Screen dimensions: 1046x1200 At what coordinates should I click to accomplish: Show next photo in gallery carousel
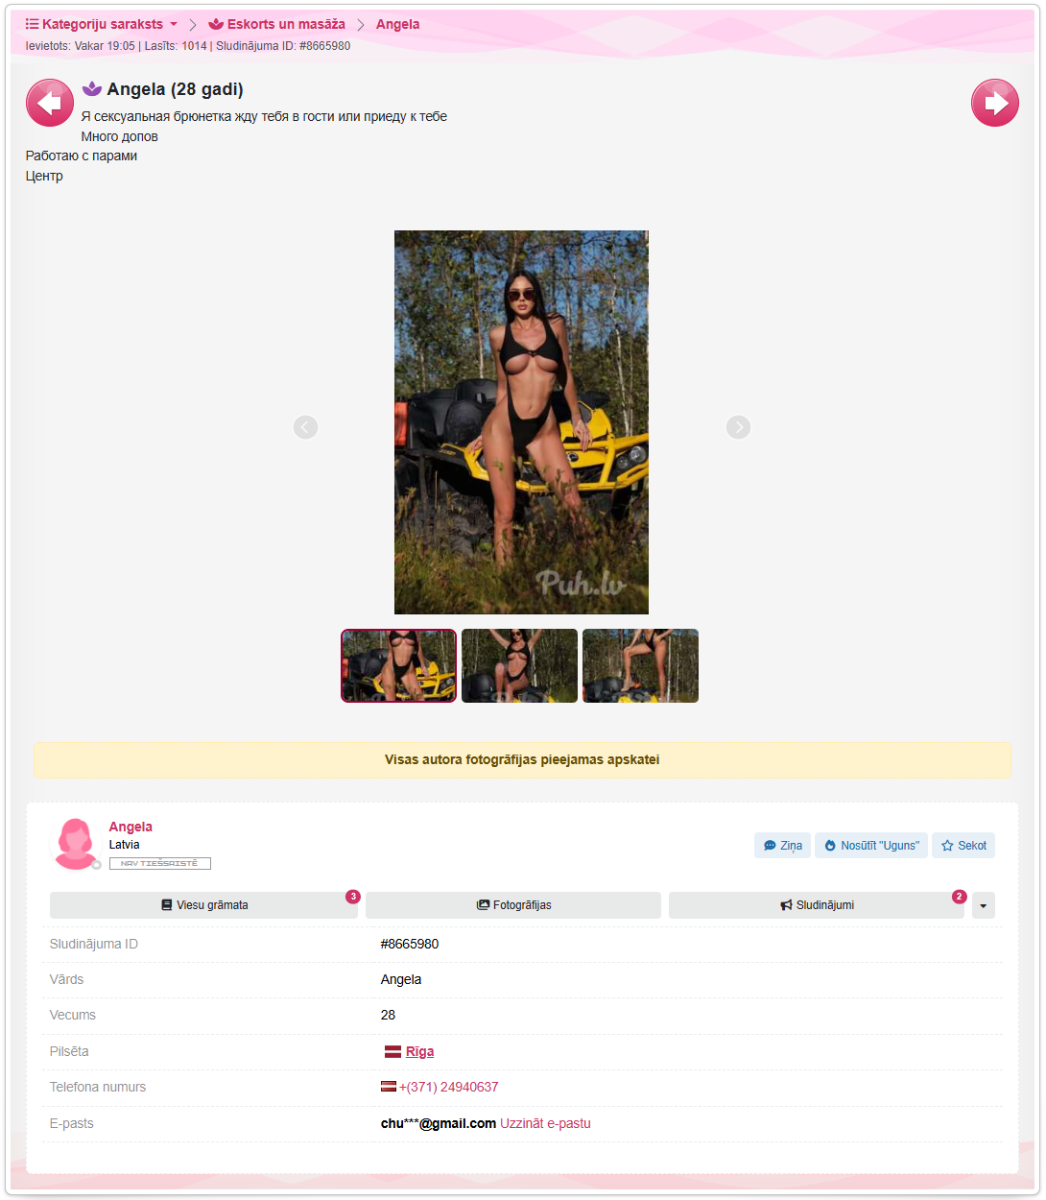pos(738,427)
